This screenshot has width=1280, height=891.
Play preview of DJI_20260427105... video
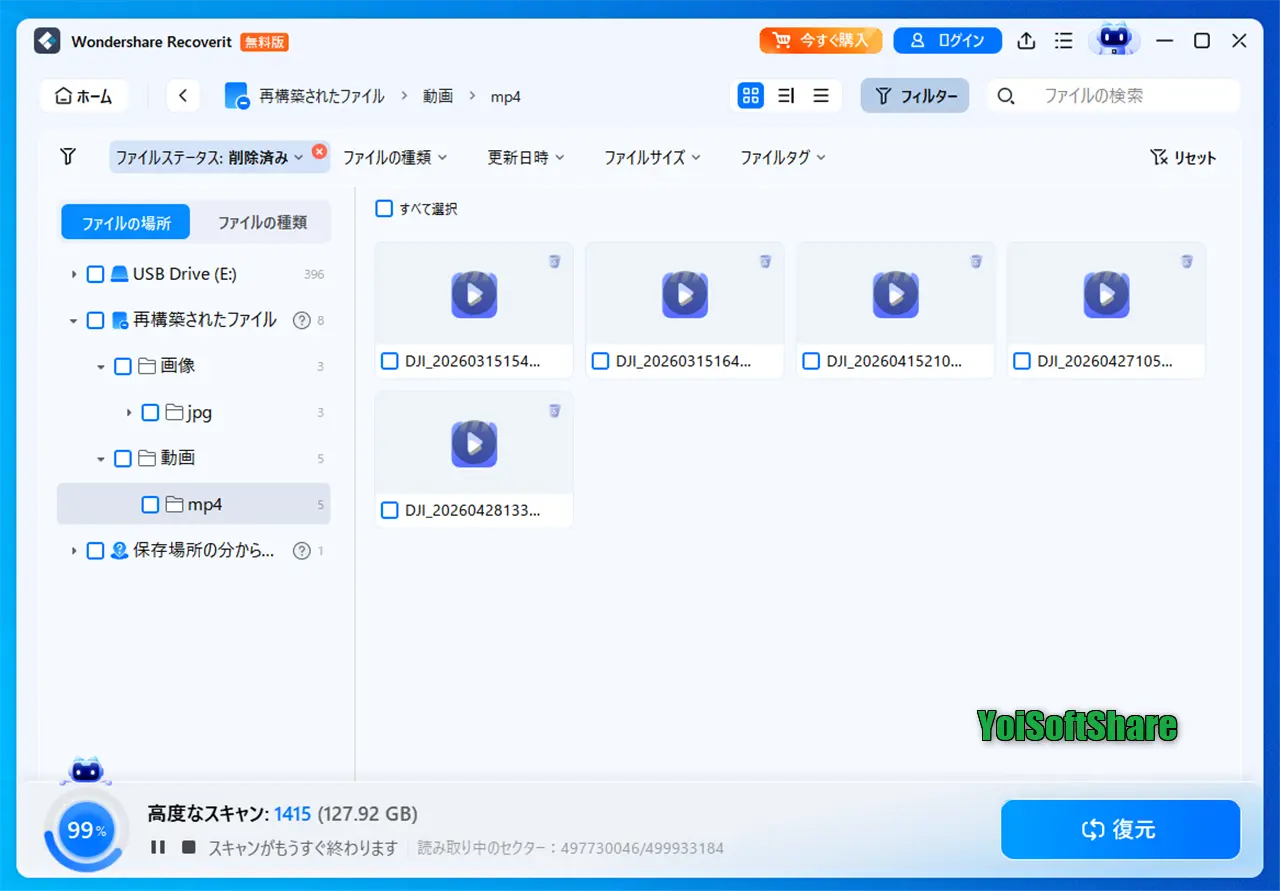[1107, 294]
